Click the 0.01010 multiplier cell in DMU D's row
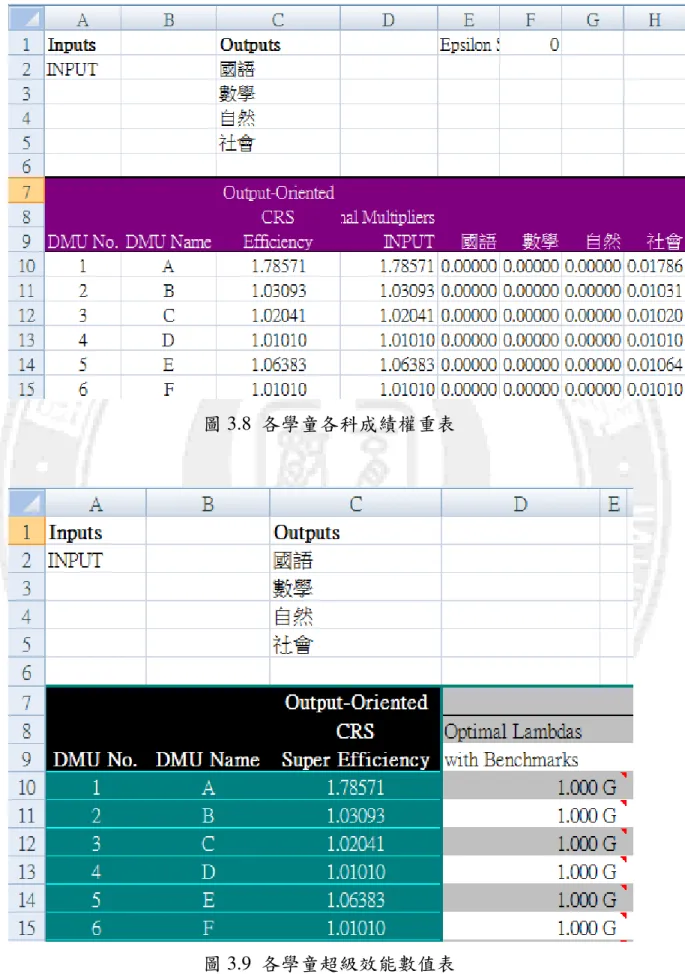685x974 pixels. [x=655, y=340]
